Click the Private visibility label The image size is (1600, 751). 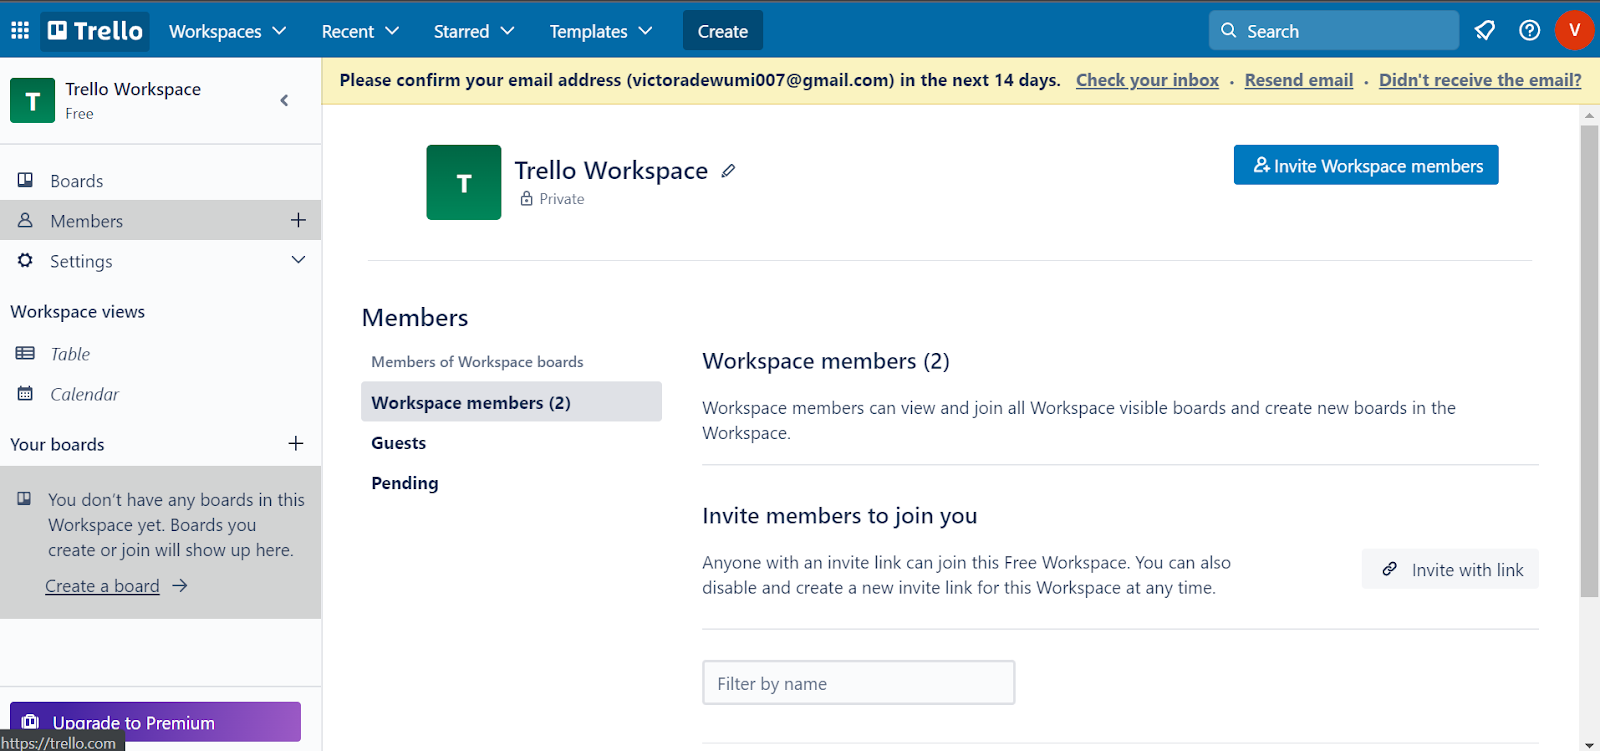[562, 199]
